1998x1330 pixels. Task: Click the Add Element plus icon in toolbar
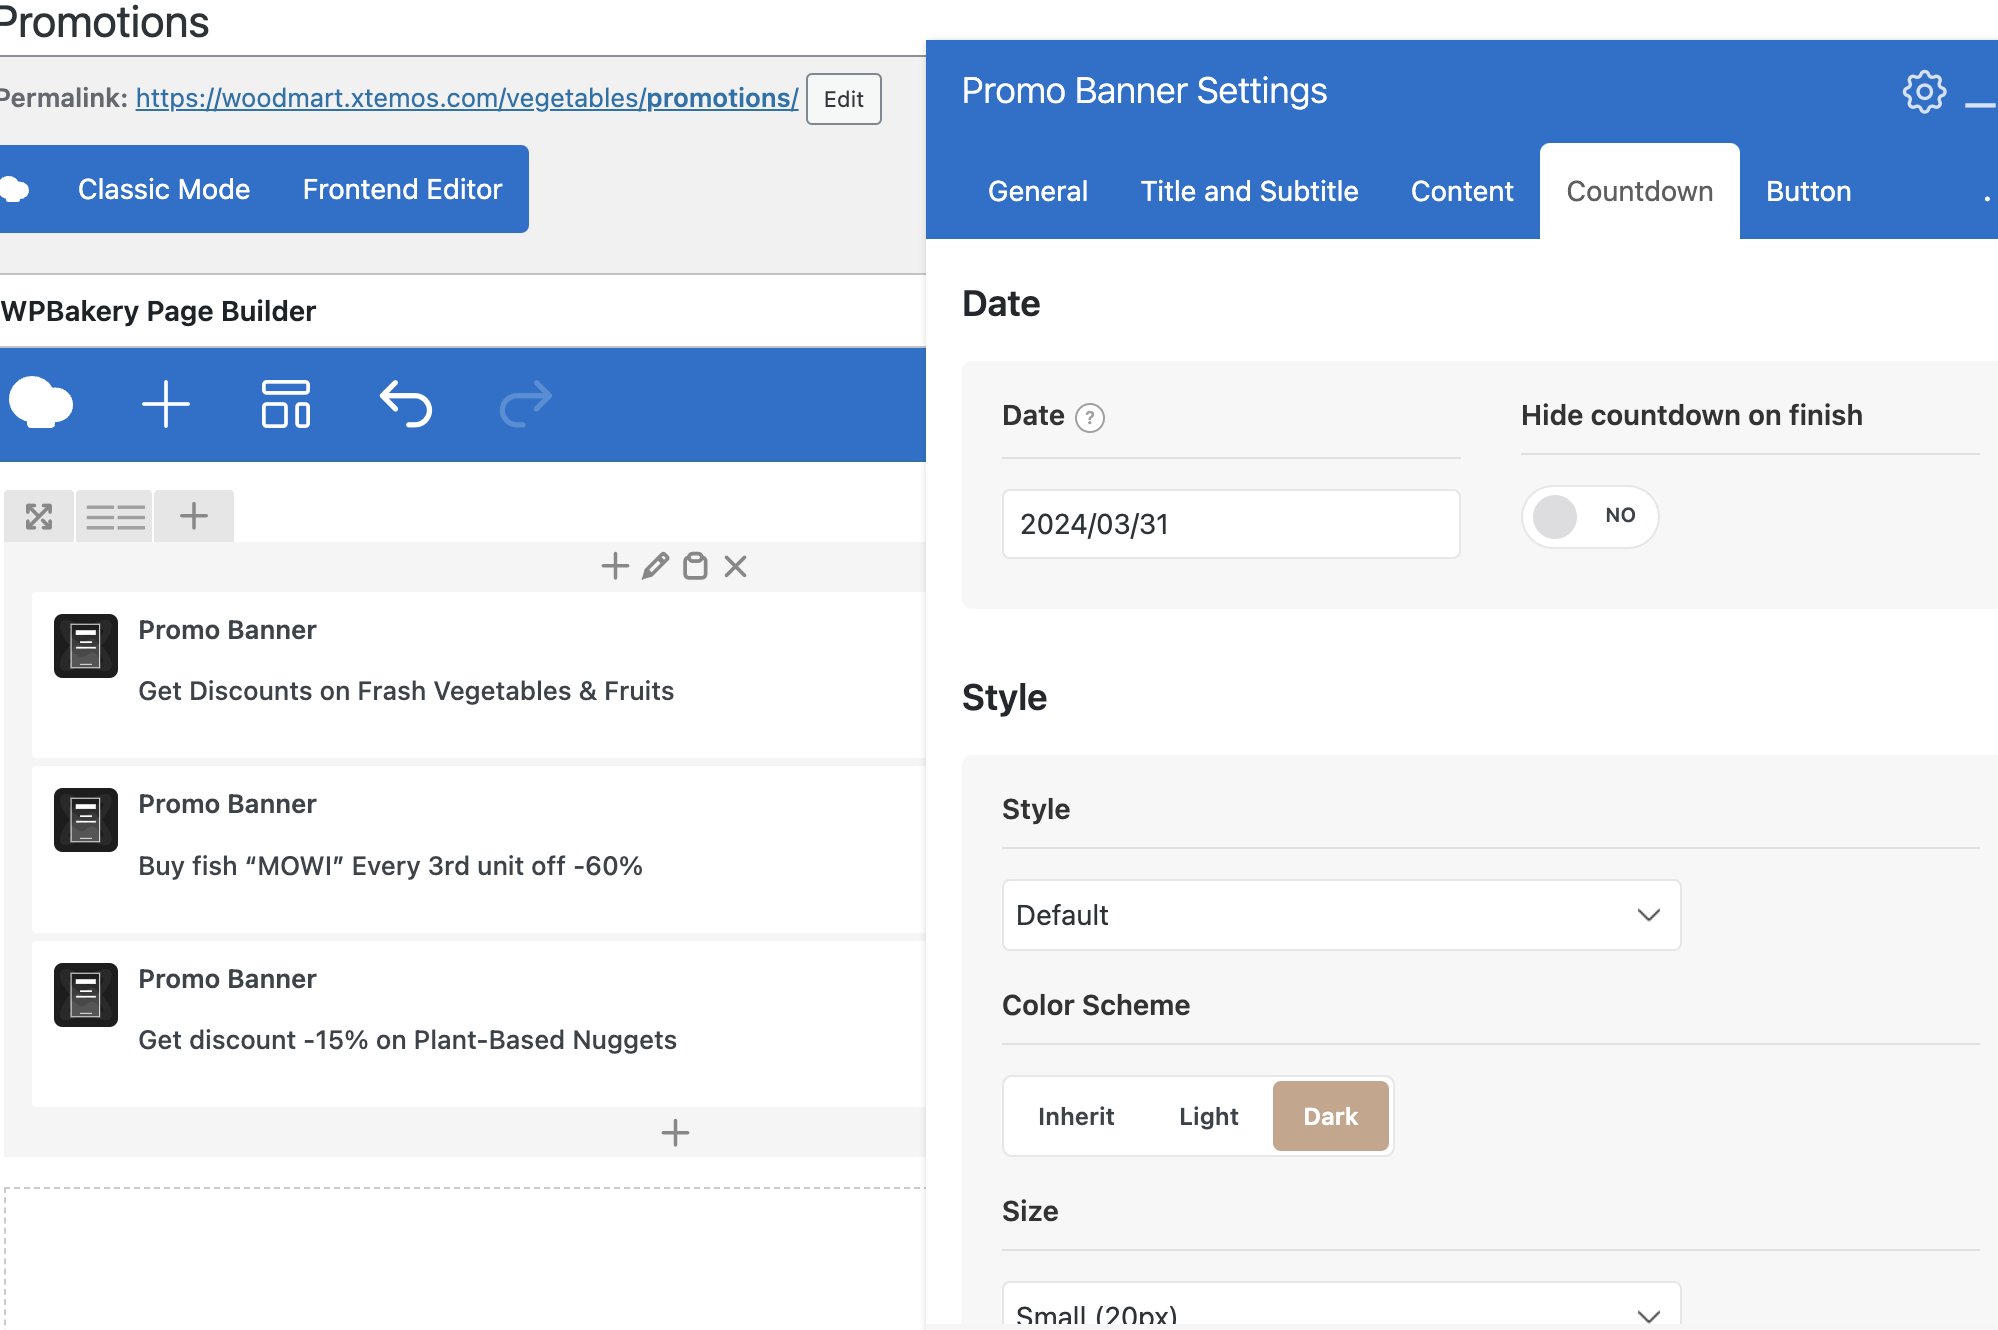tap(166, 405)
